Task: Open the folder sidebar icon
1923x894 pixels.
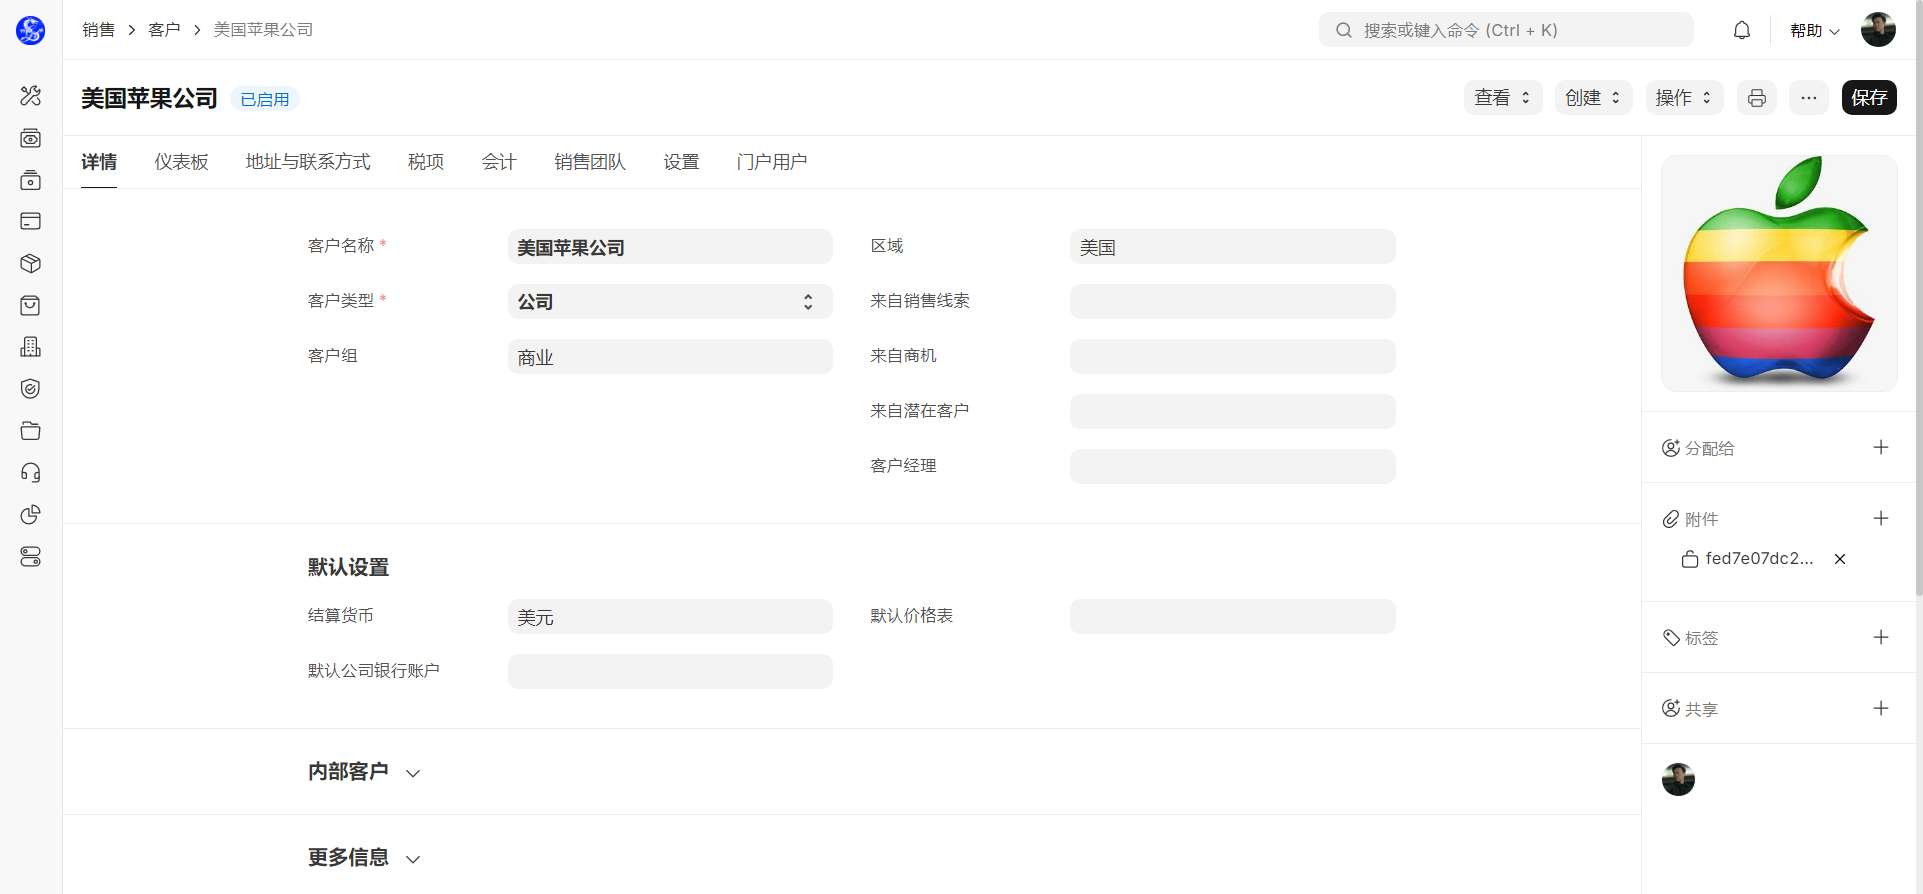Action: (x=31, y=431)
